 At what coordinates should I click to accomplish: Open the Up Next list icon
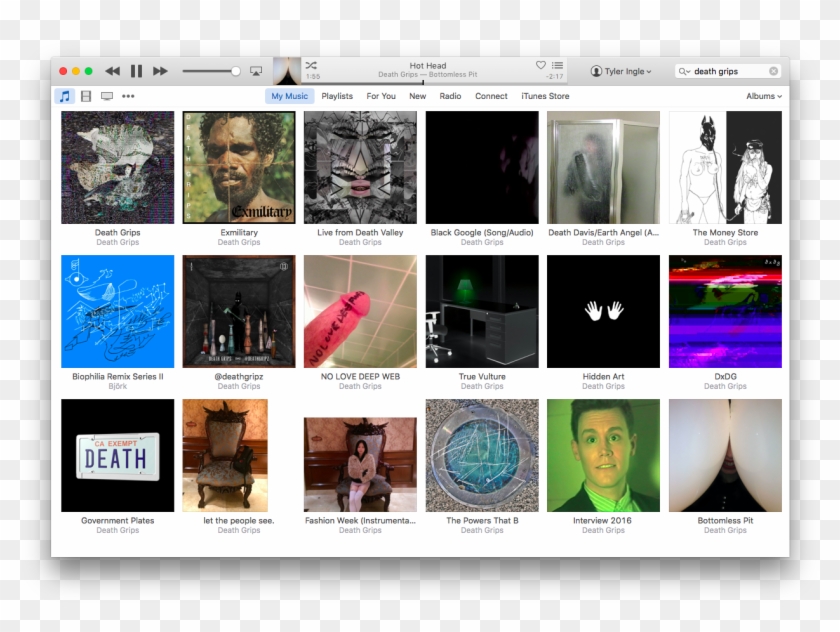tap(557, 65)
